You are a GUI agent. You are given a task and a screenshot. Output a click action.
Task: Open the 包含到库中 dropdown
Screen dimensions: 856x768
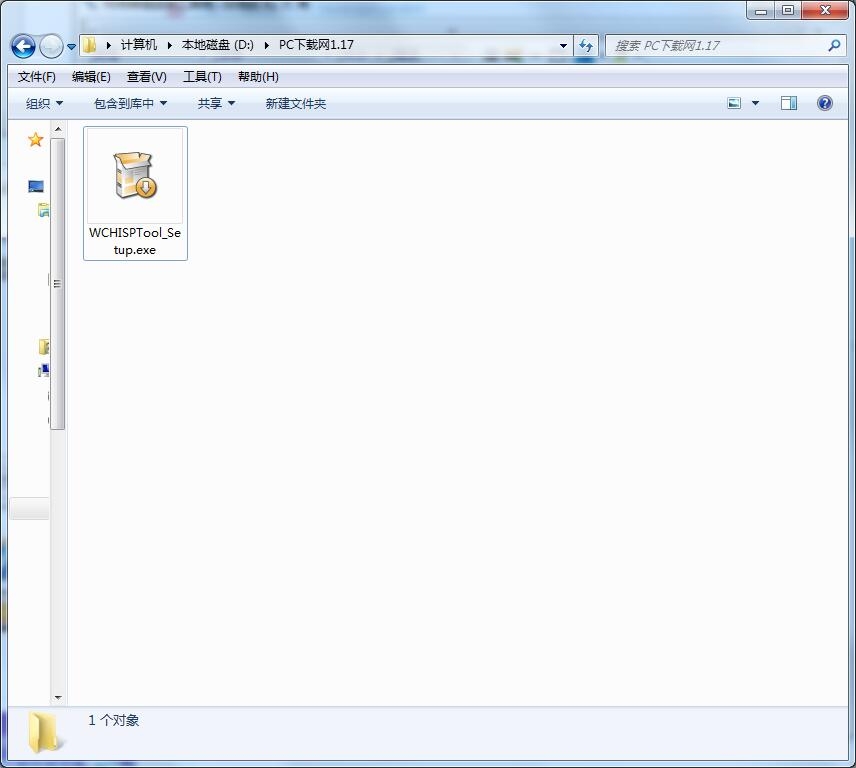[x=130, y=104]
